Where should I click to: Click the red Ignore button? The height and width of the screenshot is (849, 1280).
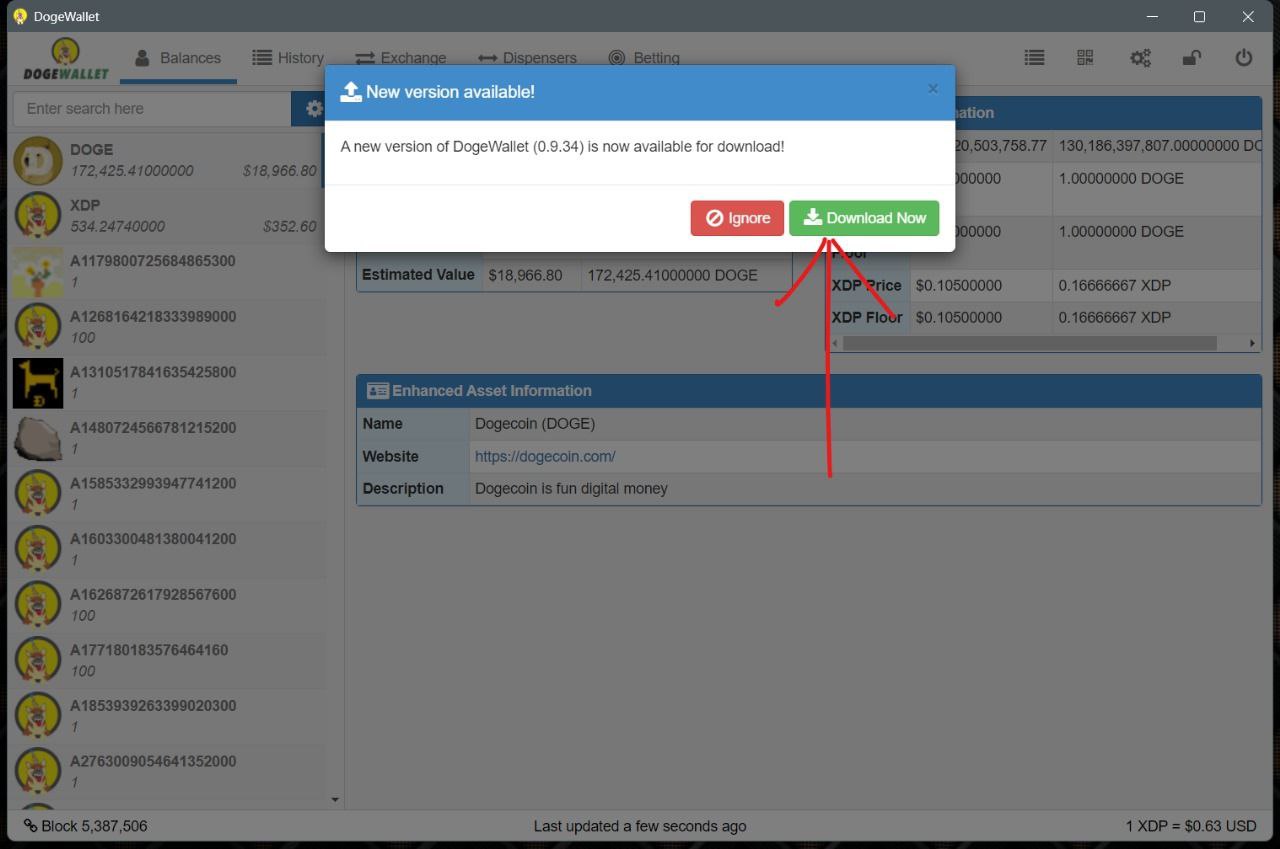(737, 218)
